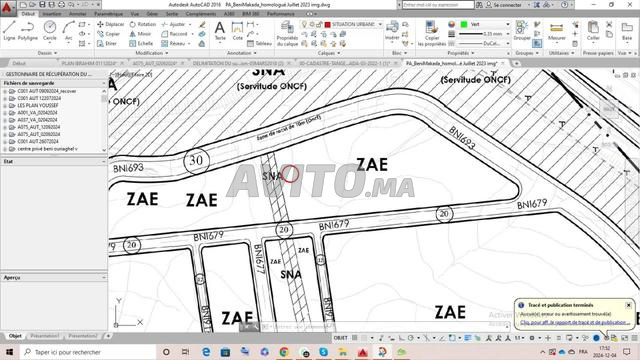Activate the Arc tool

[69, 31]
